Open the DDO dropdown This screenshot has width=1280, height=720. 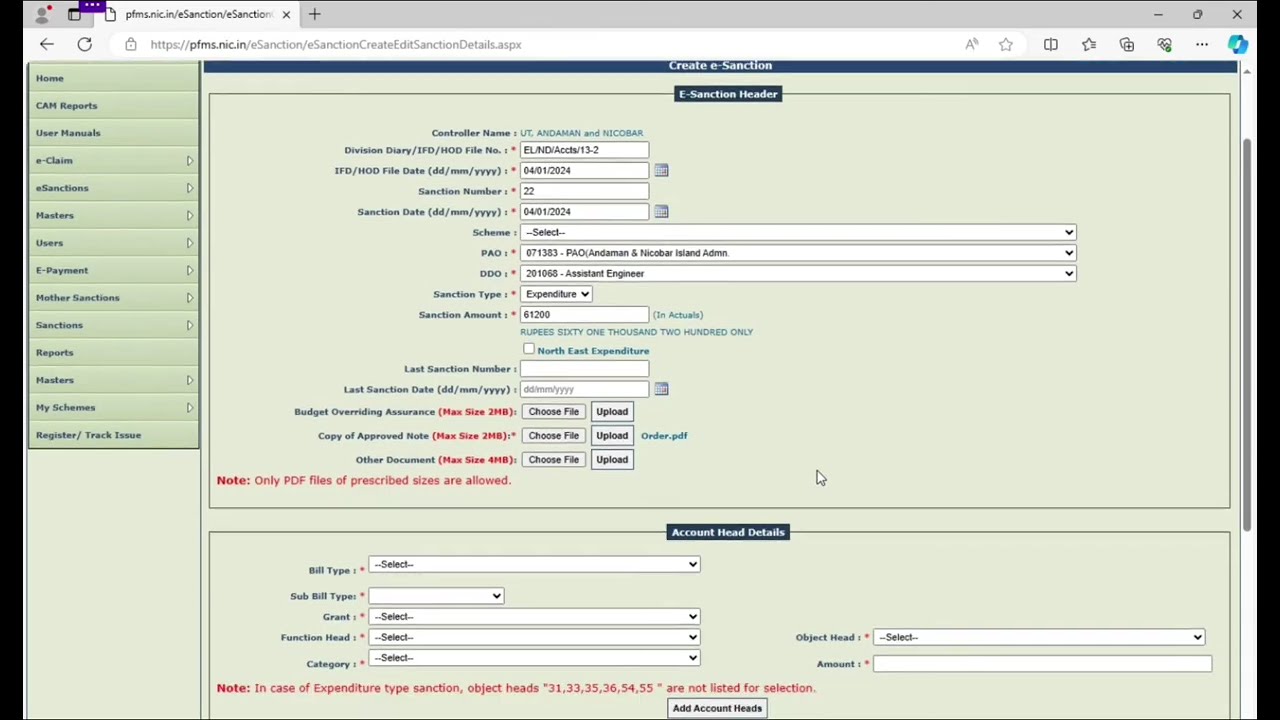[x=798, y=273]
